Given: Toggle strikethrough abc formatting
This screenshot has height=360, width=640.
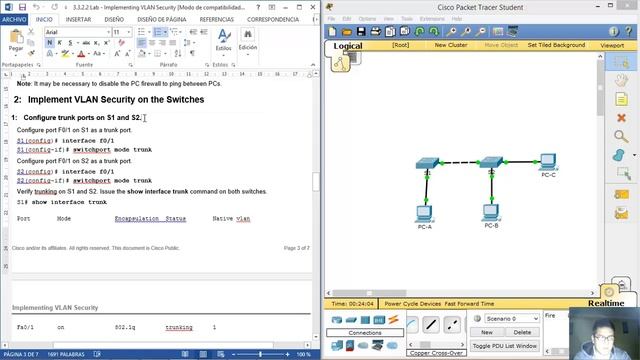Looking at the screenshot, I should (x=86, y=42).
